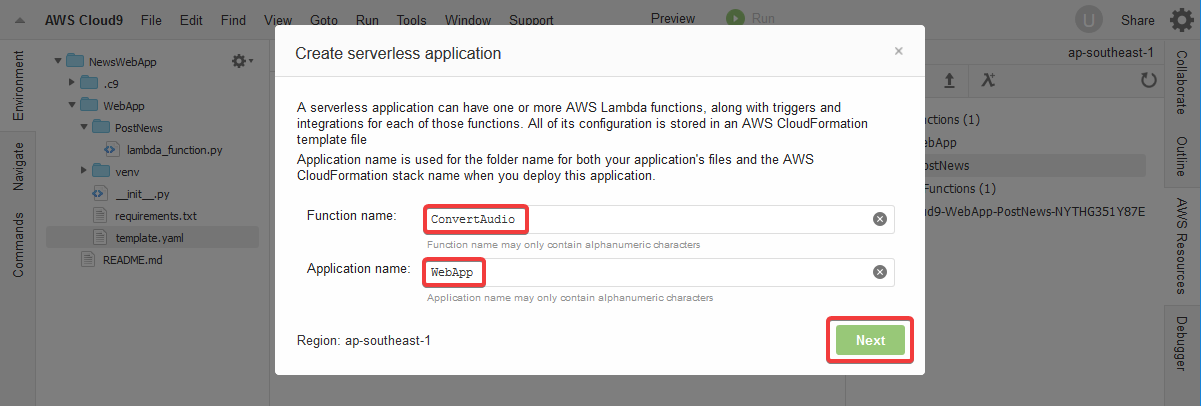Open the Support menu
Image resolution: width=1201 pixels, height=406 pixels.
pos(531,20)
